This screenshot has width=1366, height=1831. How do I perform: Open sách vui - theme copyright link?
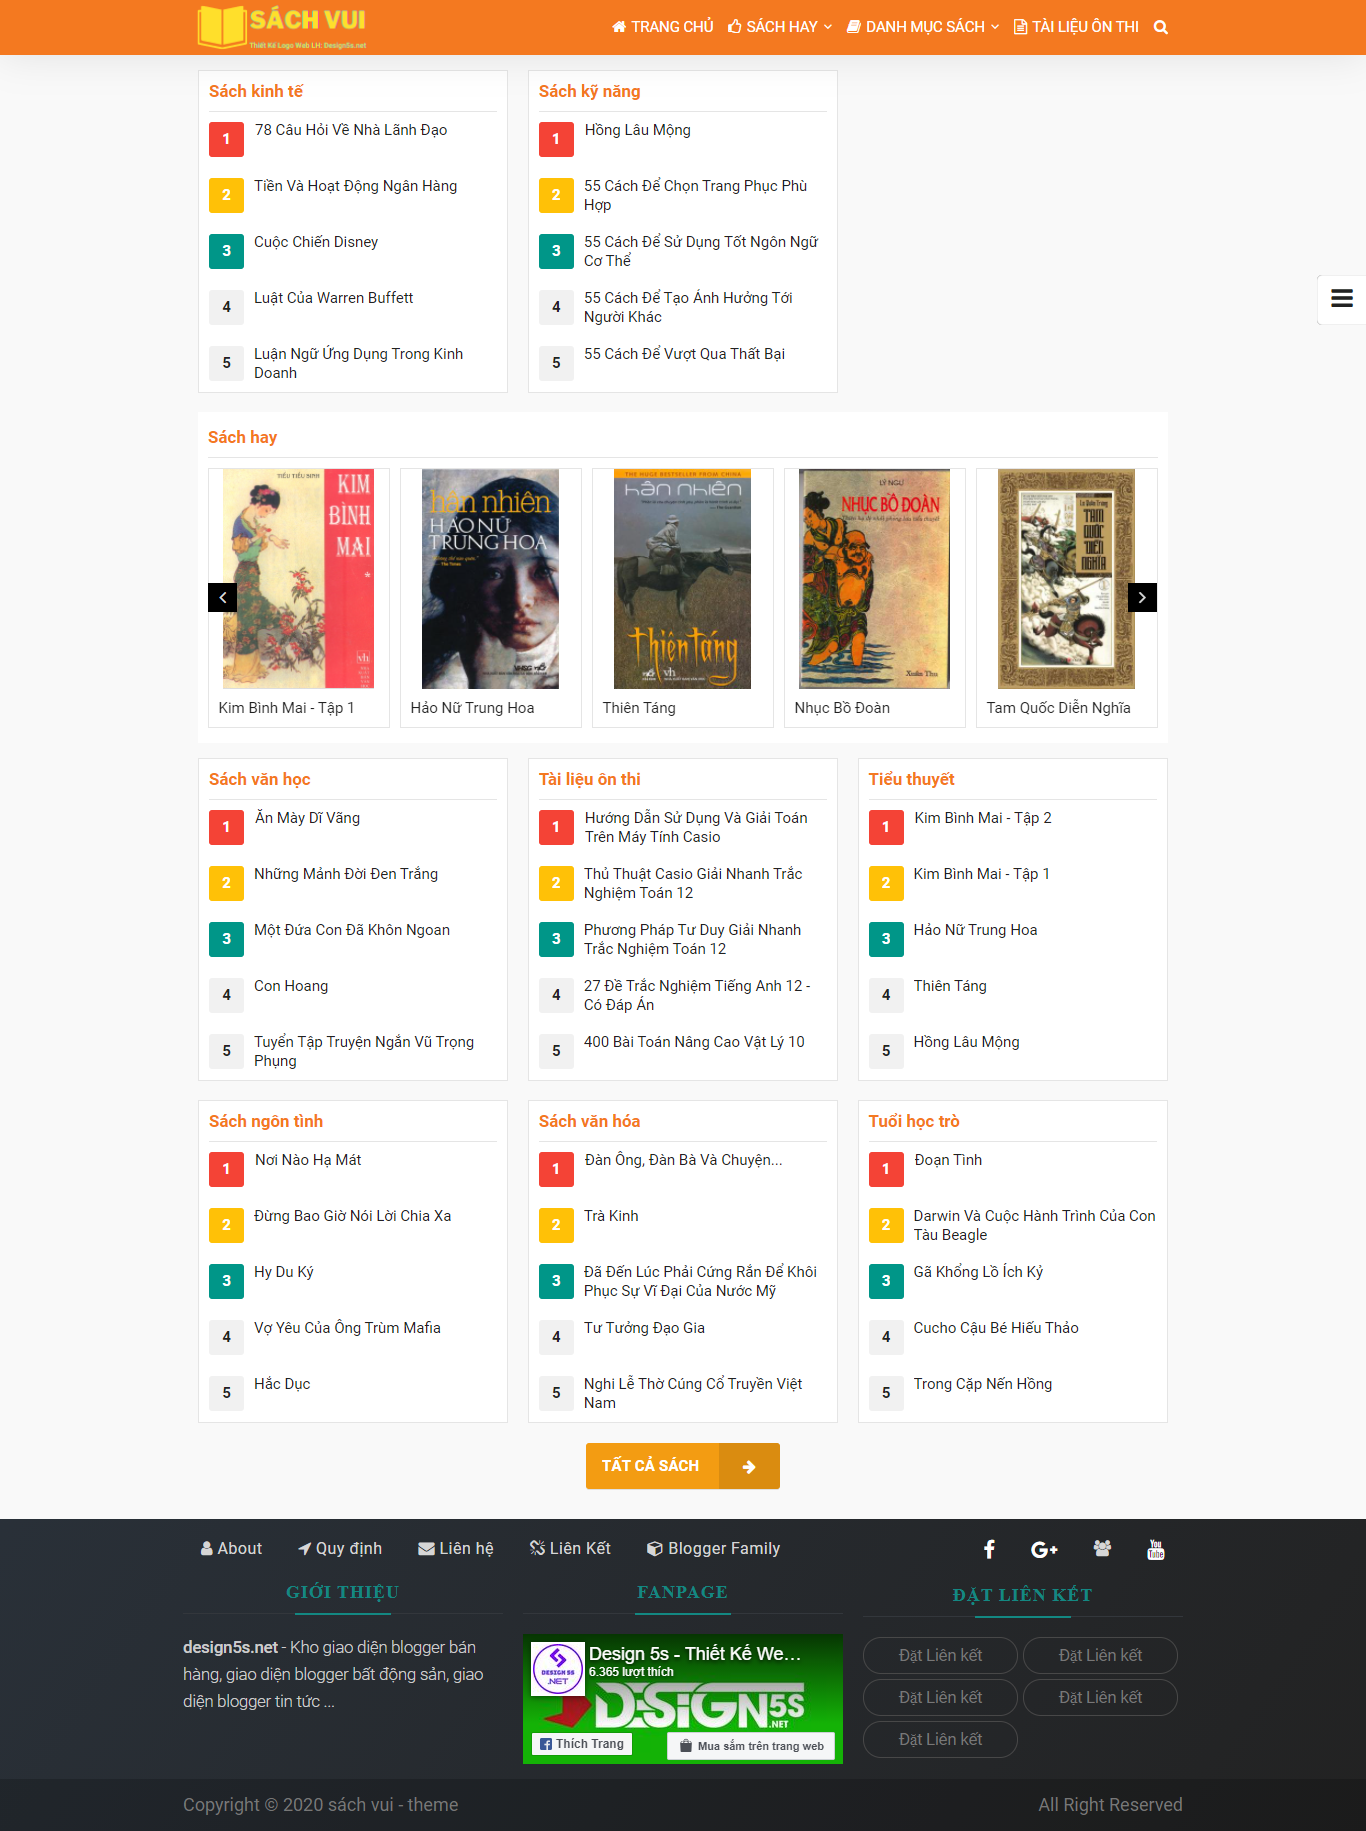(393, 1805)
